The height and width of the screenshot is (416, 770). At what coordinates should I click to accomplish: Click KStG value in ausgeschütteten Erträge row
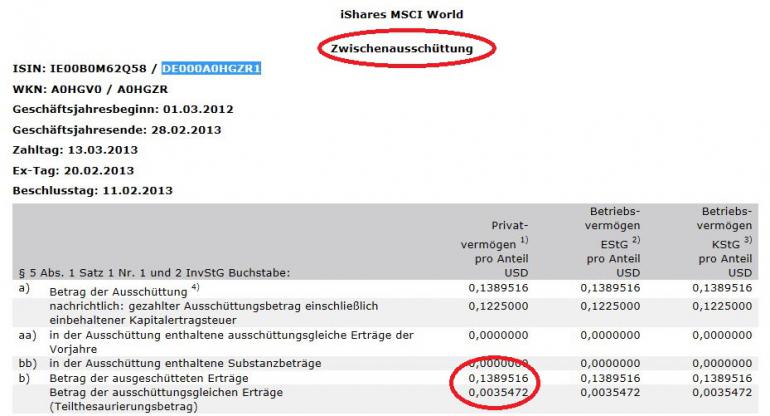click(722, 378)
